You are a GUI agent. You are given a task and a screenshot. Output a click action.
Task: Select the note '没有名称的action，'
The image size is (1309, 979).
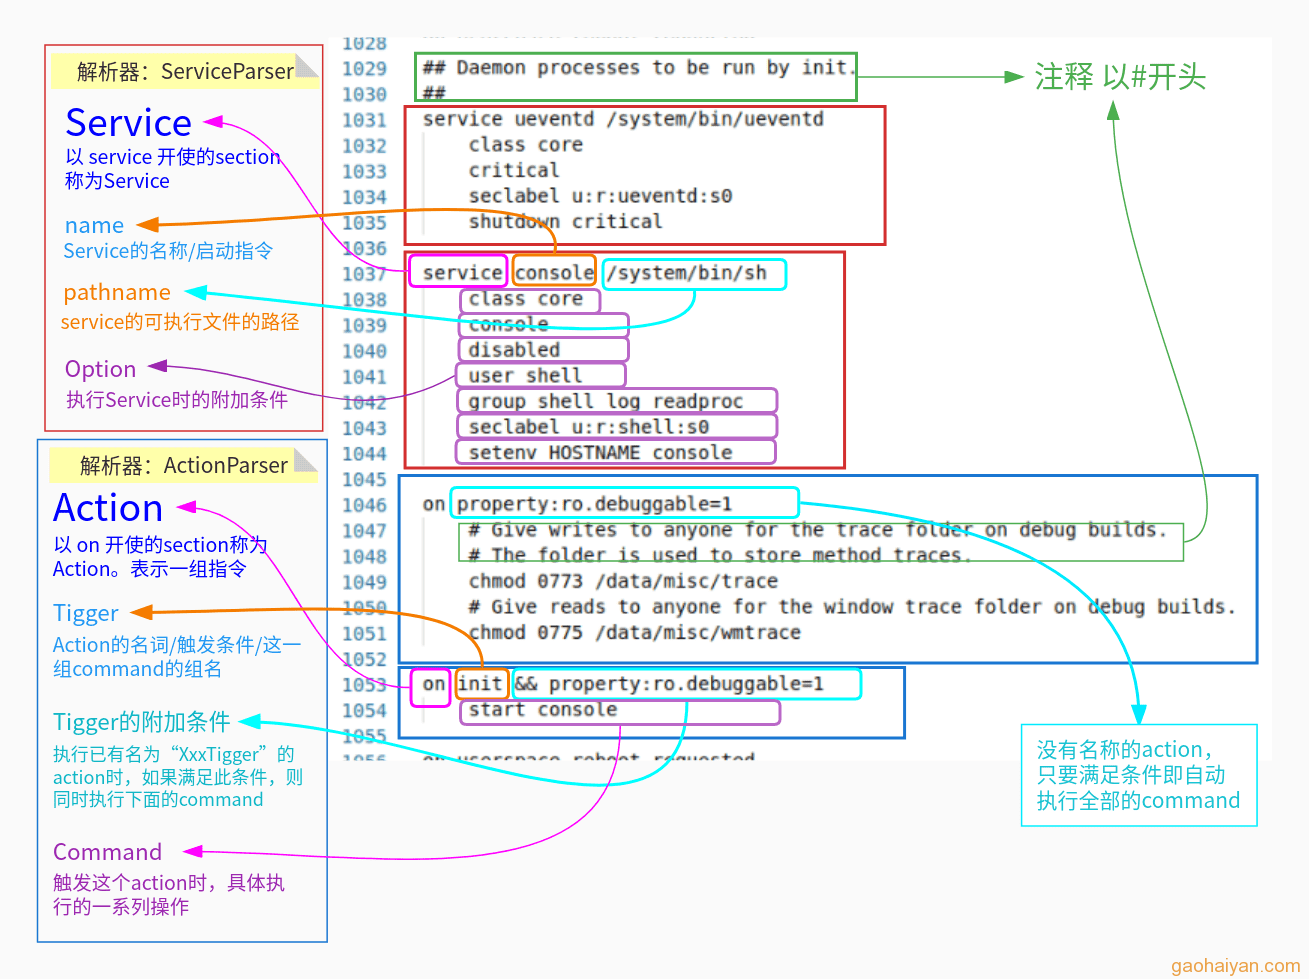[x=1125, y=750]
